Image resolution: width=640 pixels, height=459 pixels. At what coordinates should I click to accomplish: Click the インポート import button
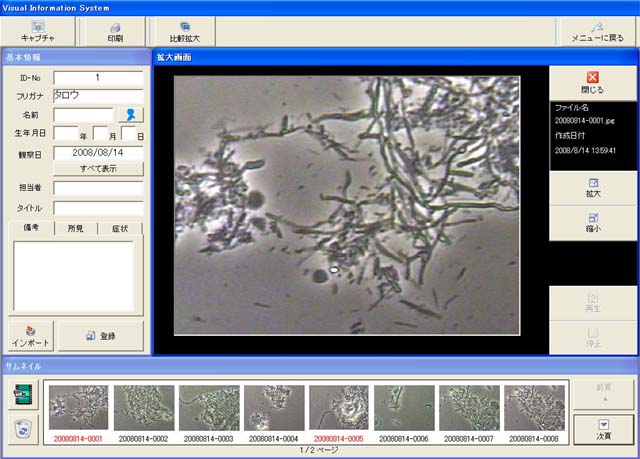click(36, 335)
